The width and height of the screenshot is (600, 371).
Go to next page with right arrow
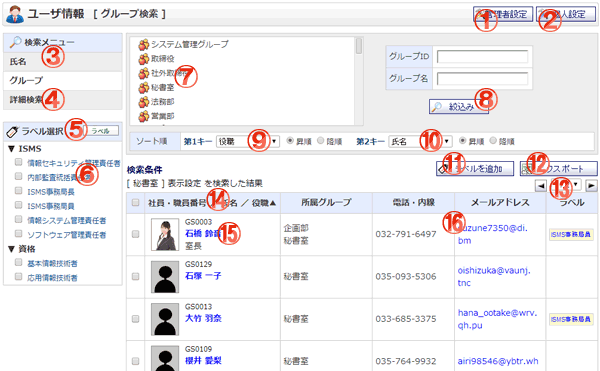(591, 186)
